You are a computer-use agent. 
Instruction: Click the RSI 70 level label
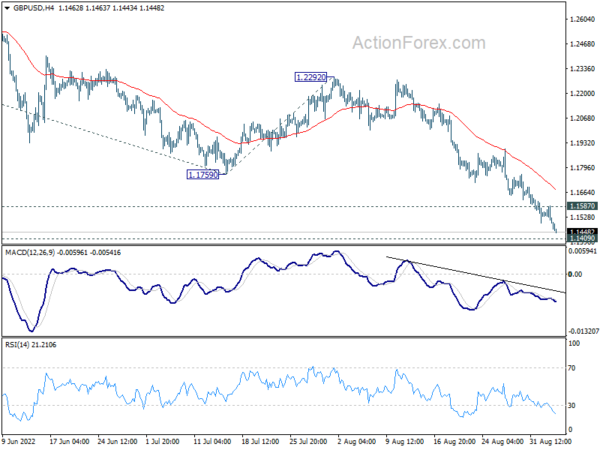click(572, 368)
